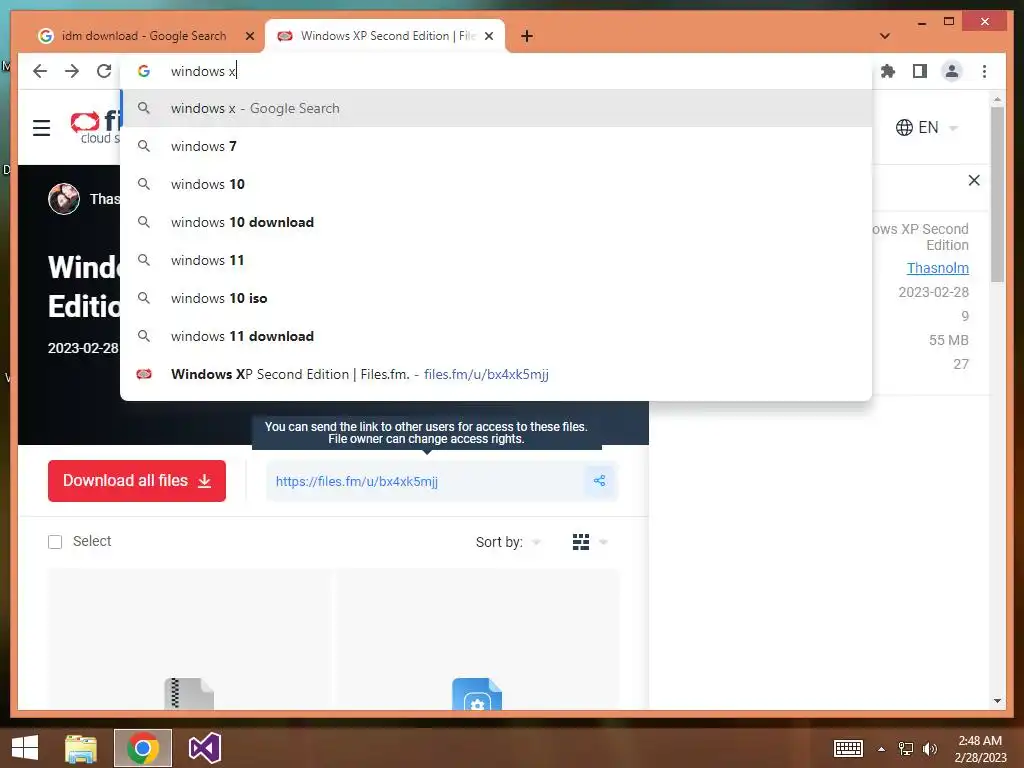
Task: Expand the view mode dropdown arrow
Action: [x=603, y=542]
